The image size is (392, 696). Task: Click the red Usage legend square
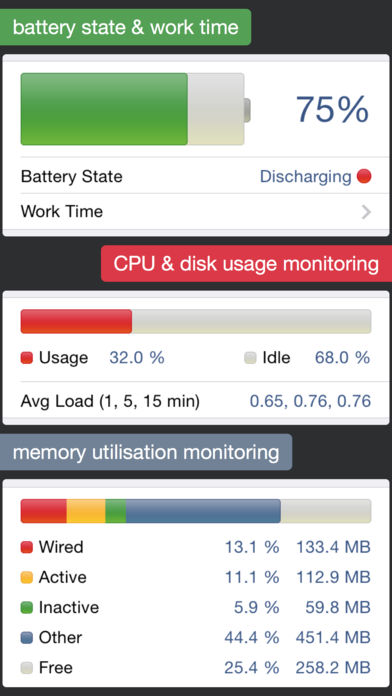tap(27, 358)
